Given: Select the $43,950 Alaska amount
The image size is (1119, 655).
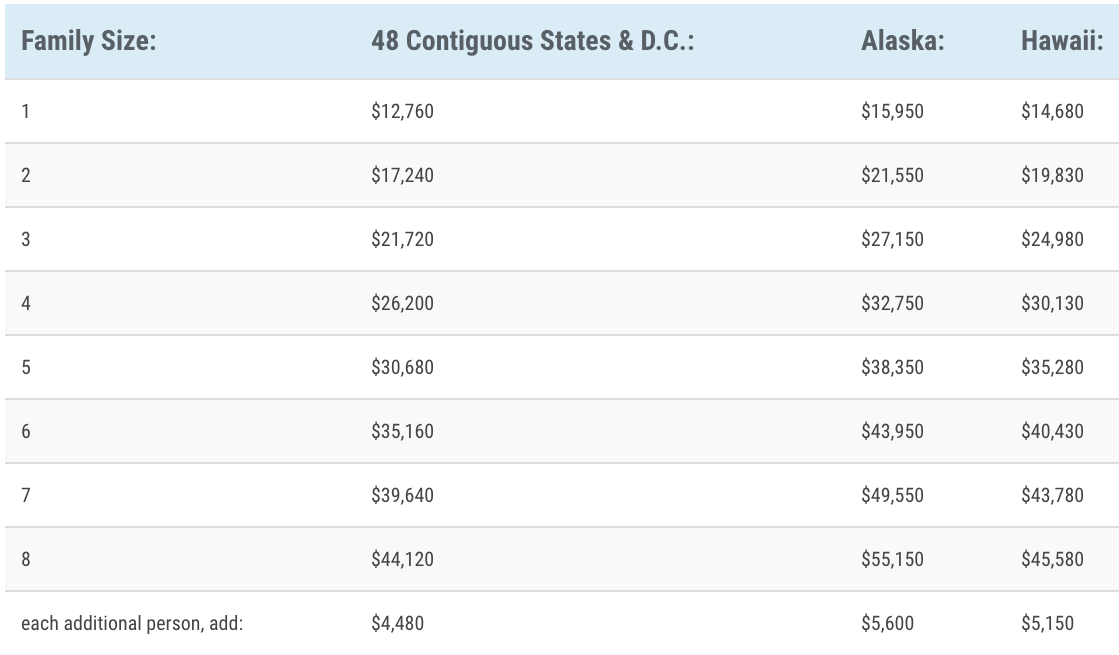Looking at the screenshot, I should 892,431.
